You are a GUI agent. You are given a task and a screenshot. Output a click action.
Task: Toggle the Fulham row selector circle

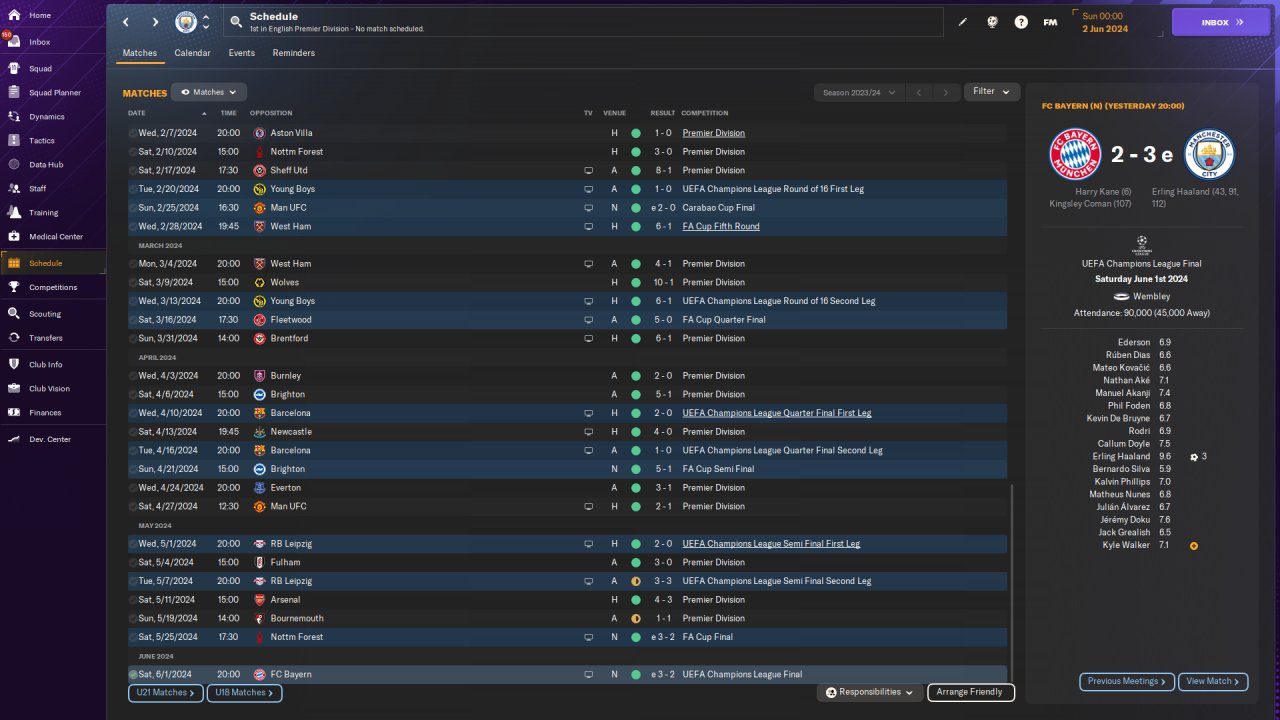pyautogui.click(x=133, y=563)
